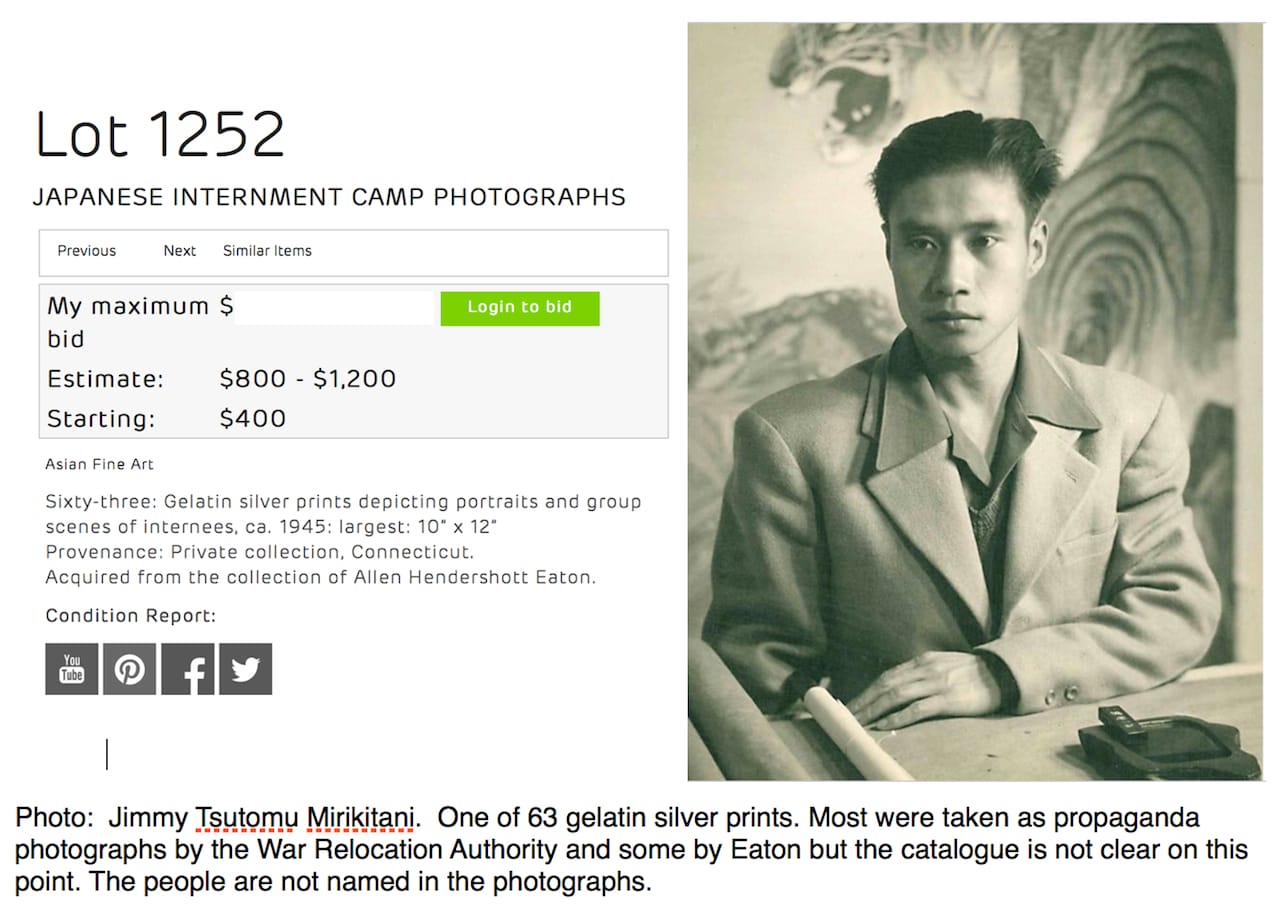
Task: Share the lot on YouTube
Action: tap(71, 668)
